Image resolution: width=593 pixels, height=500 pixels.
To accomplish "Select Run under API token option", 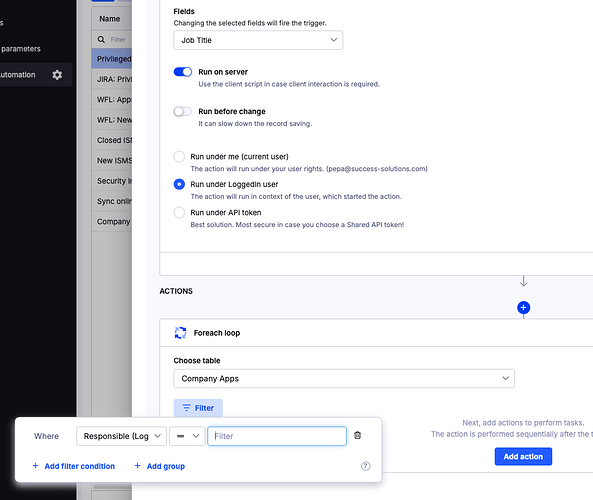I will [x=179, y=212].
